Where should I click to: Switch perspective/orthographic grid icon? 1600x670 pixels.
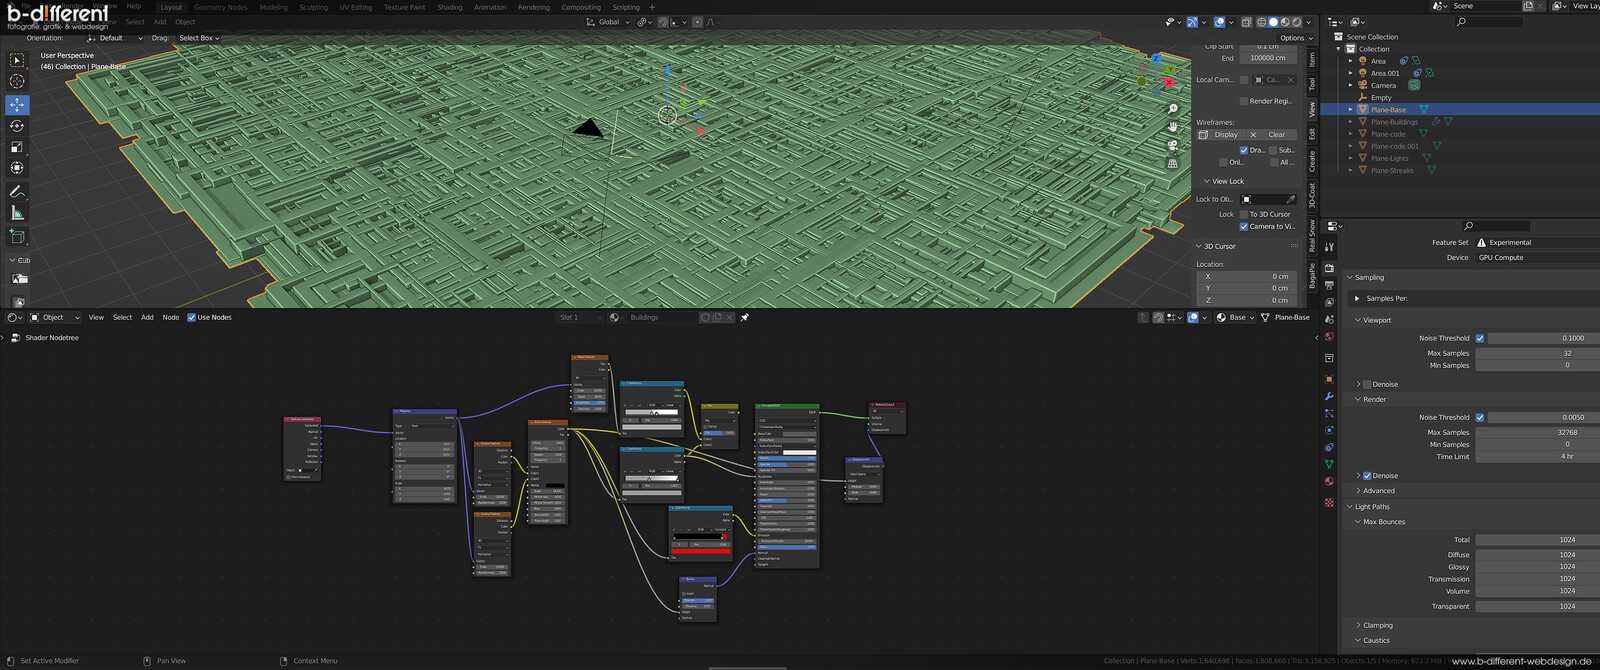pyautogui.click(x=1173, y=163)
